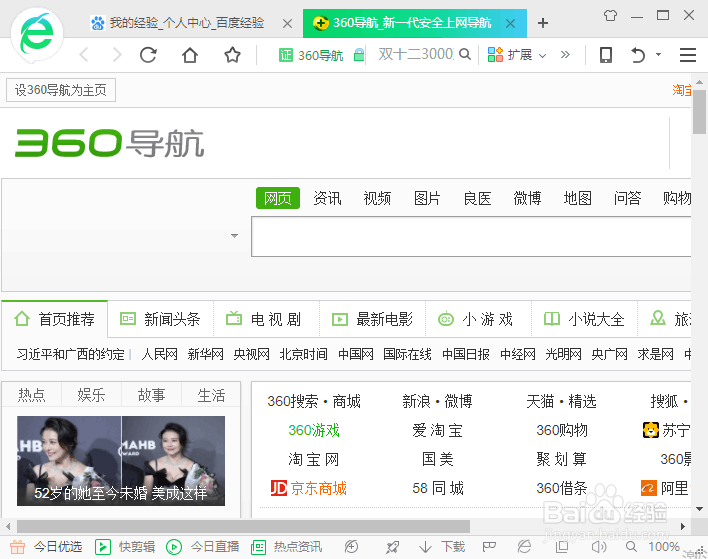Open 中国日报 link
708x559 pixels.
466,354
